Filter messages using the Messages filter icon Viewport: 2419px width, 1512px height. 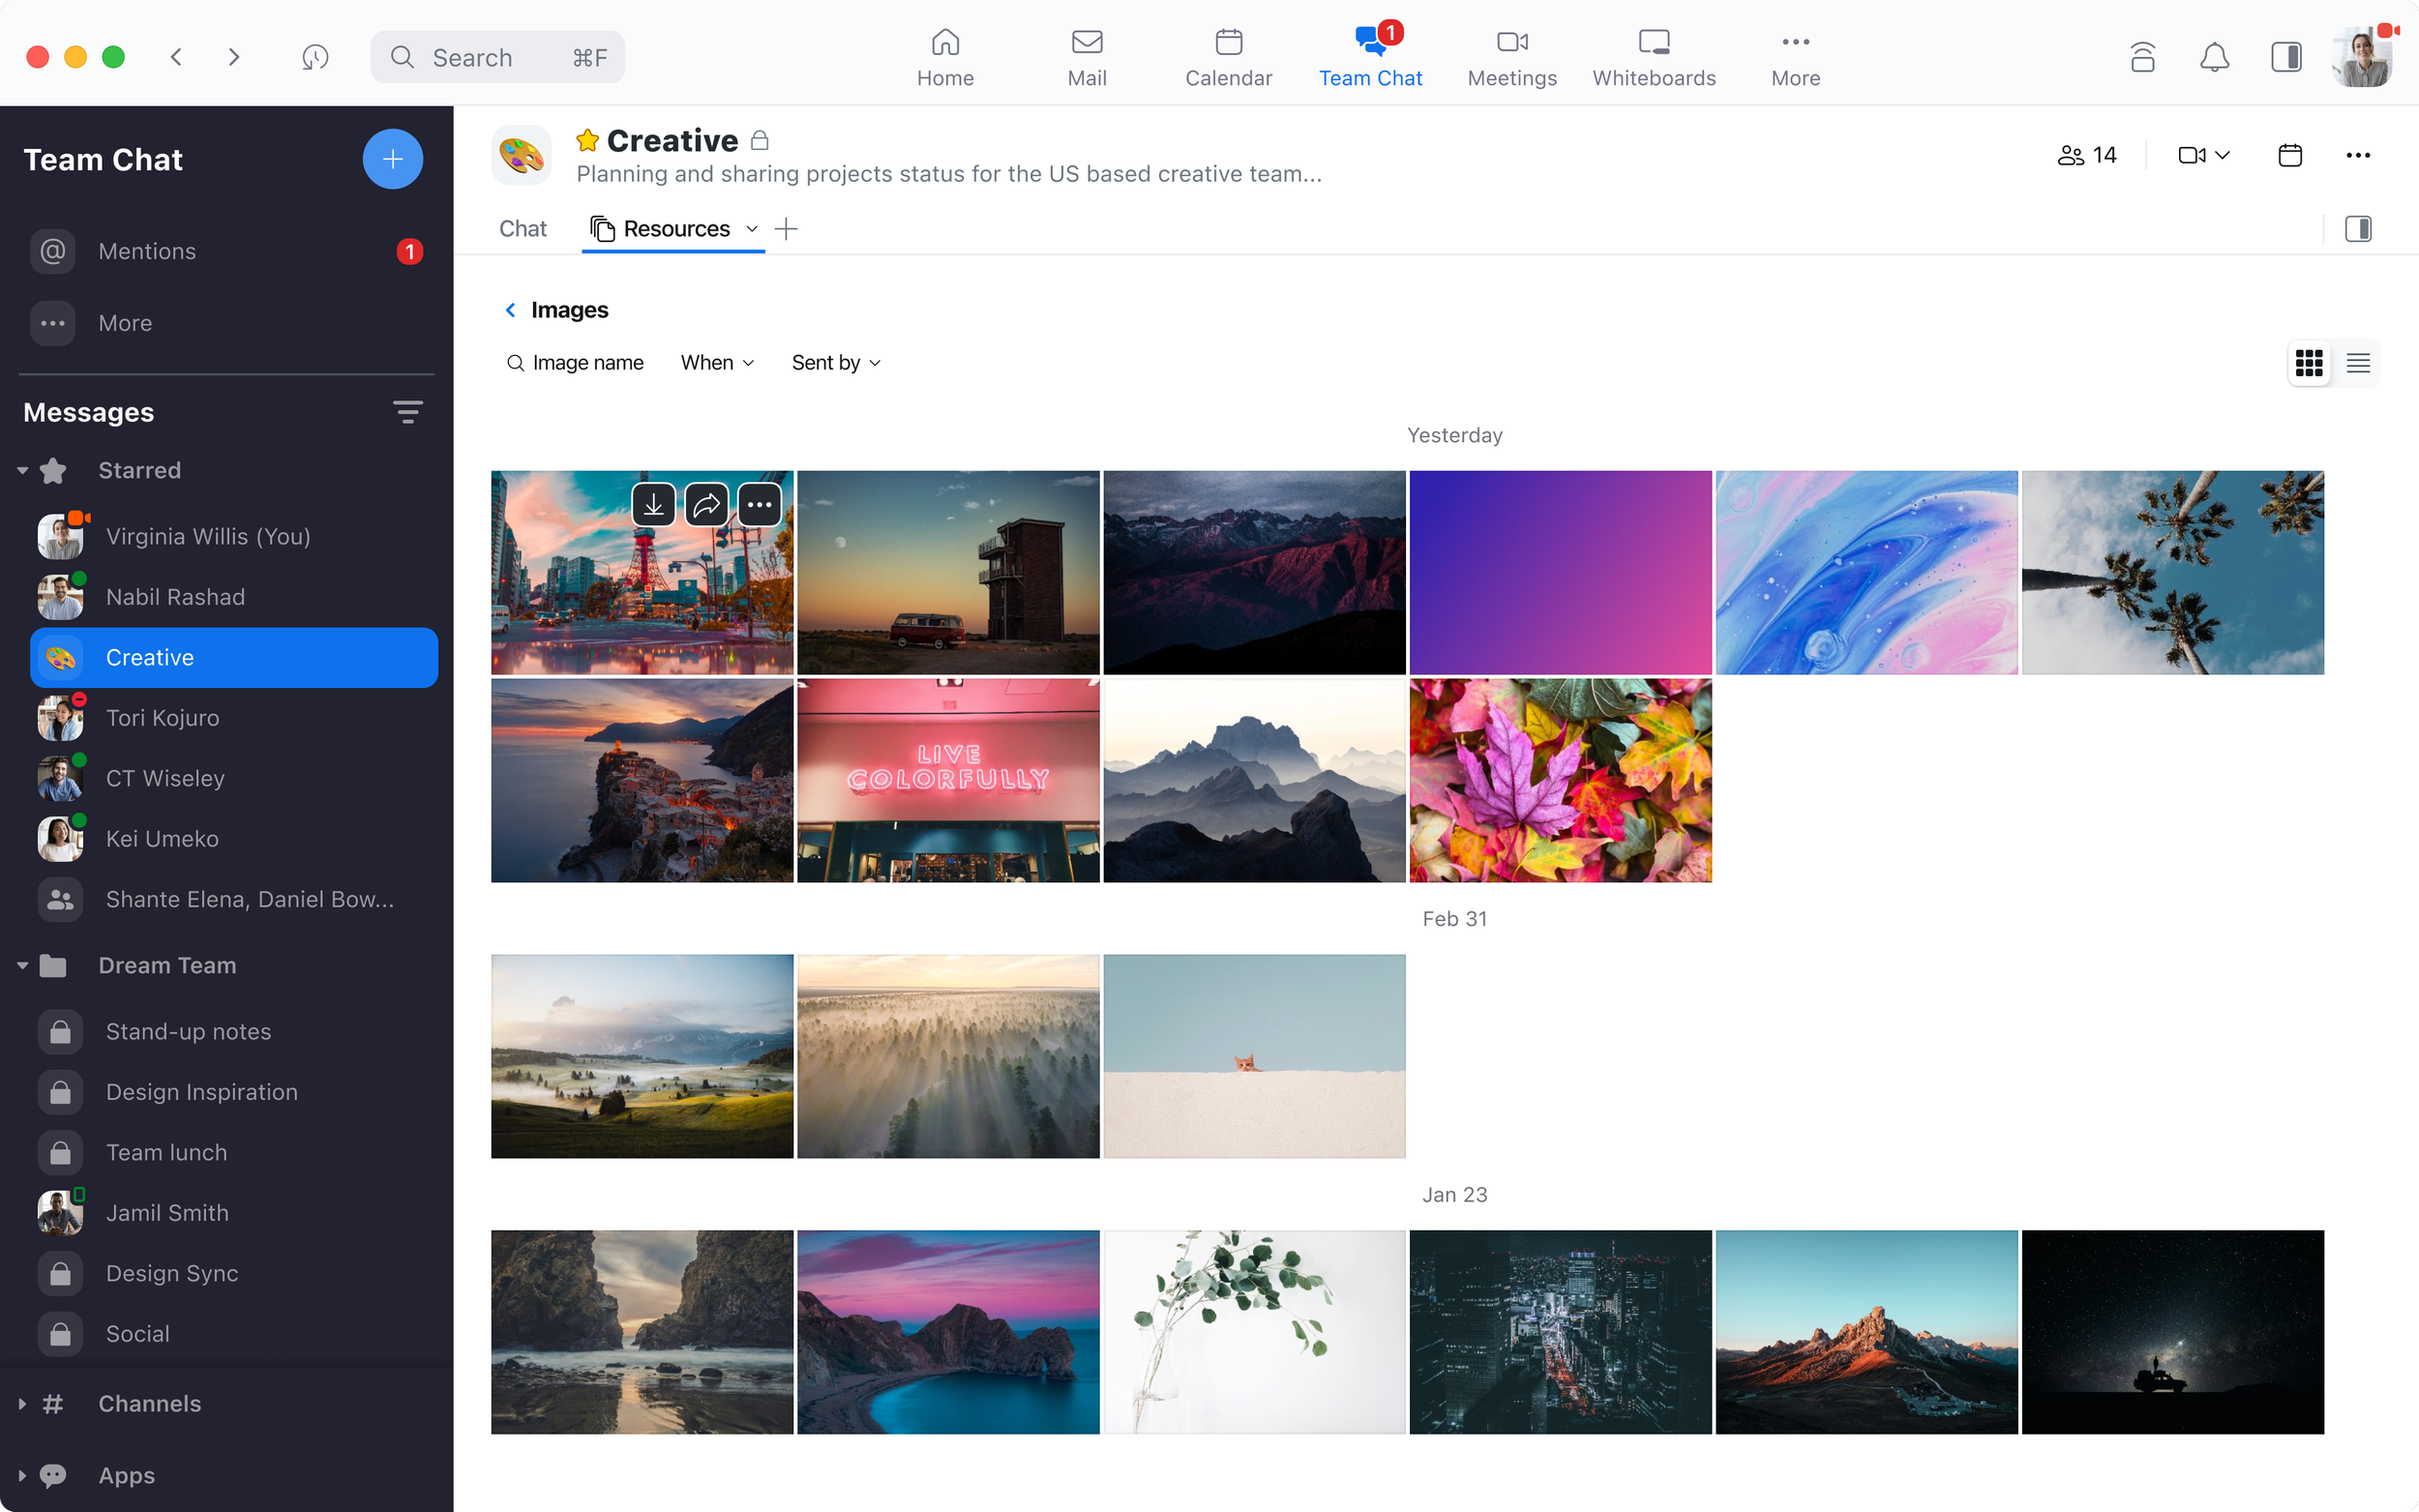click(x=407, y=412)
